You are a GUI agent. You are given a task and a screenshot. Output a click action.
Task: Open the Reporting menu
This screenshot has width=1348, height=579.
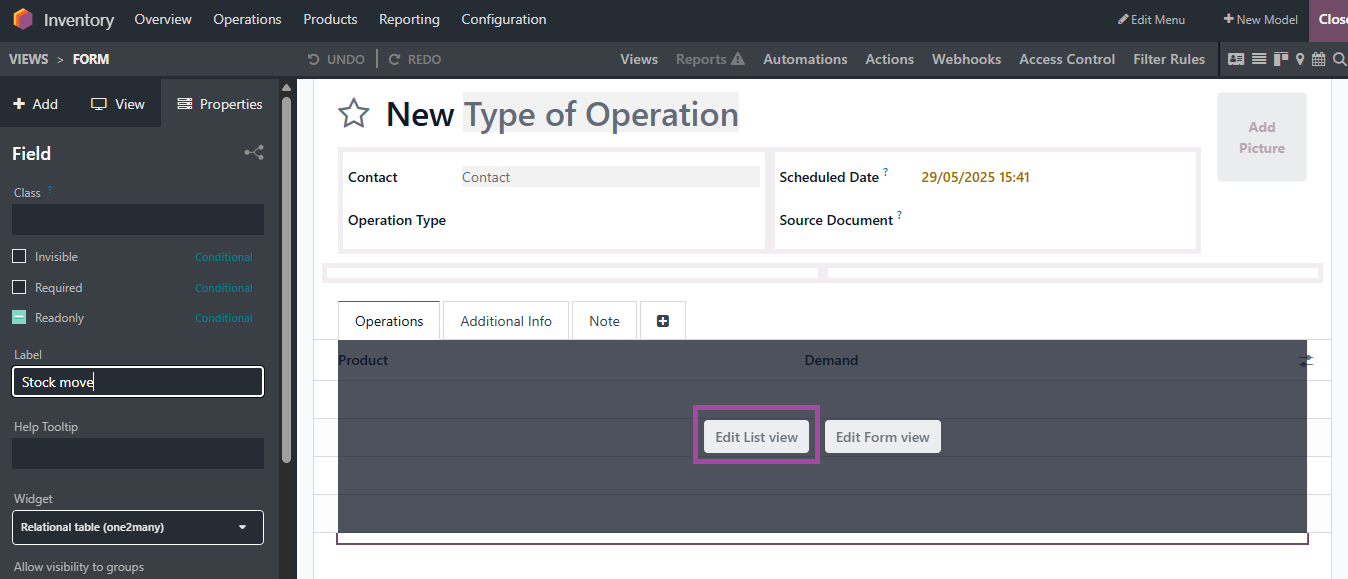pyautogui.click(x=409, y=19)
